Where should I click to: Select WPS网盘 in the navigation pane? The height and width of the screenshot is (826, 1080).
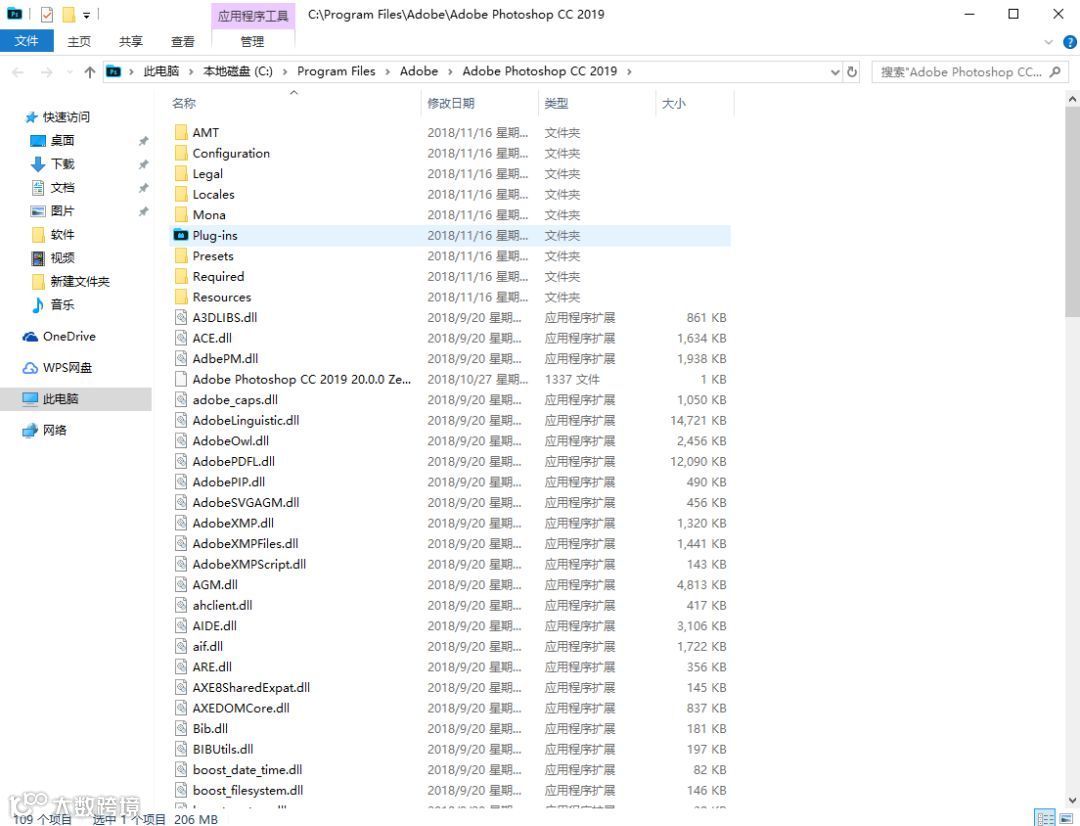67,368
